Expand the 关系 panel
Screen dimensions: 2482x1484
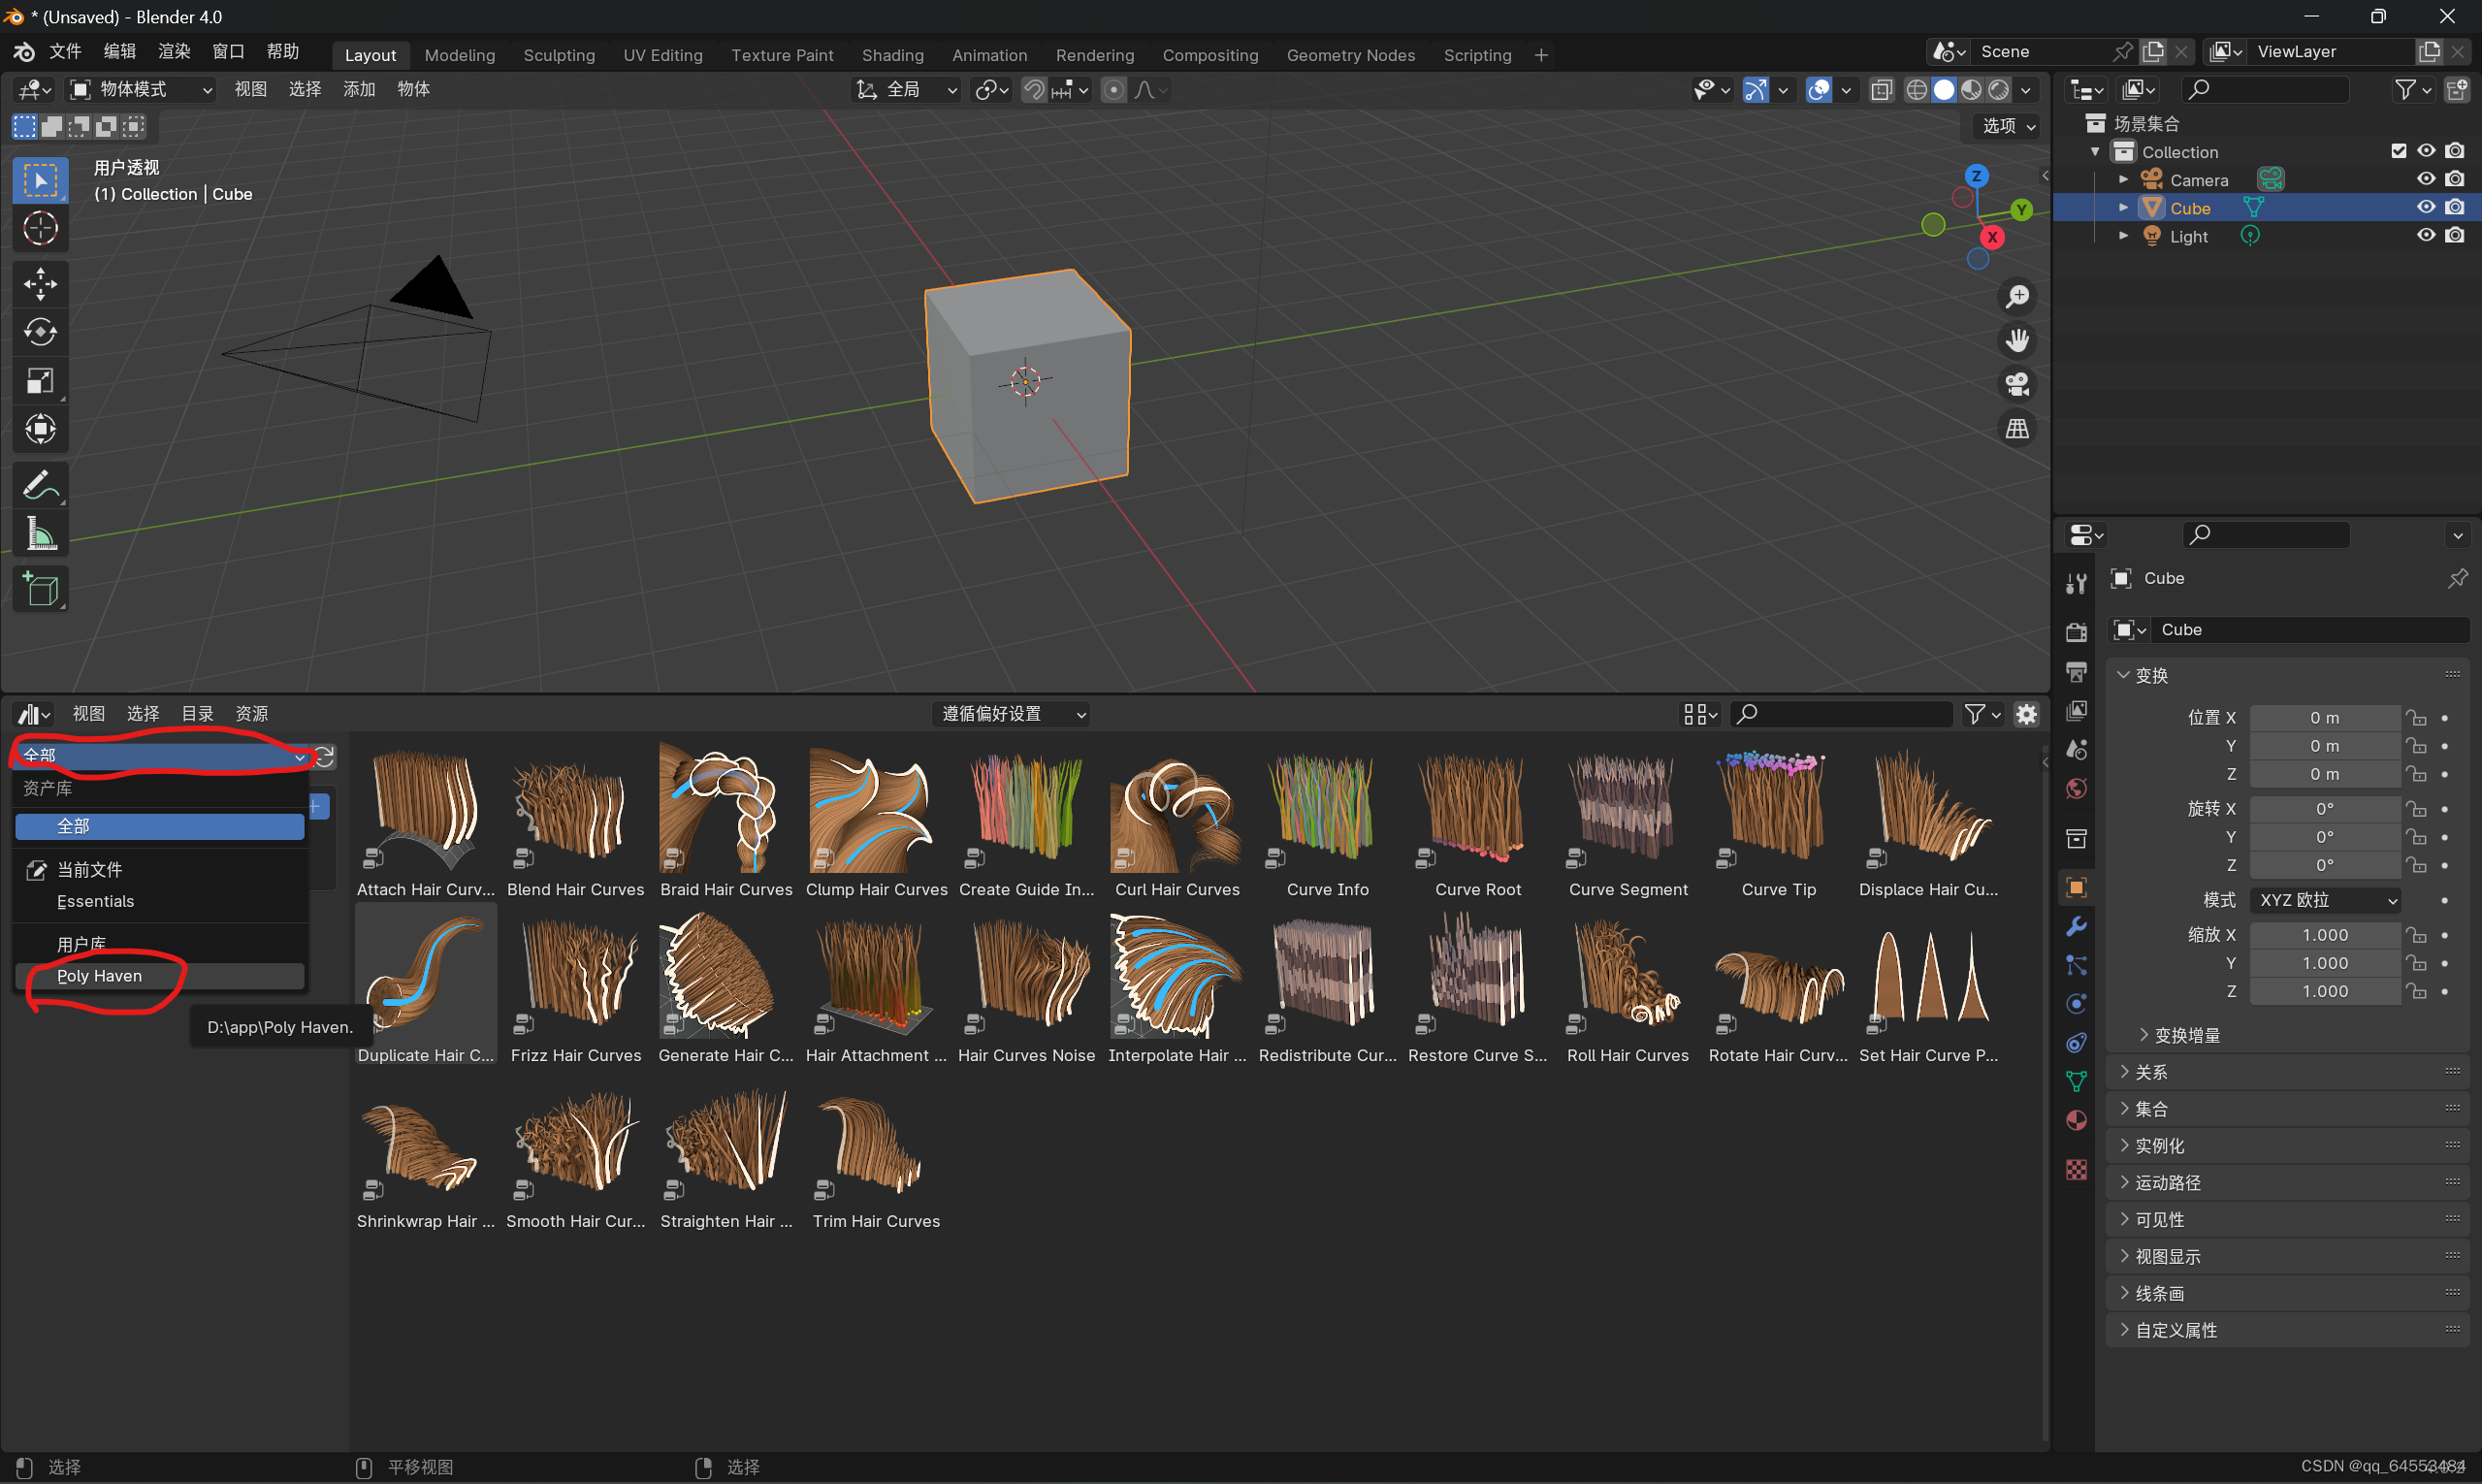click(x=2150, y=1072)
